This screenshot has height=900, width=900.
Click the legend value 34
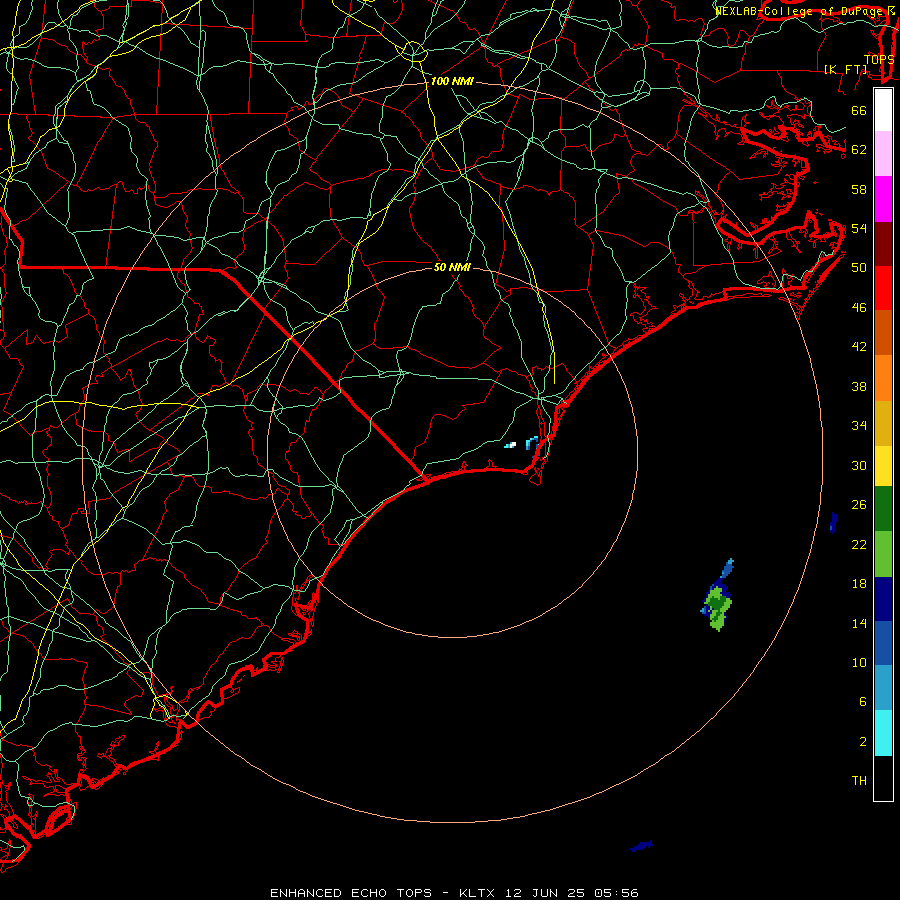[x=859, y=426]
